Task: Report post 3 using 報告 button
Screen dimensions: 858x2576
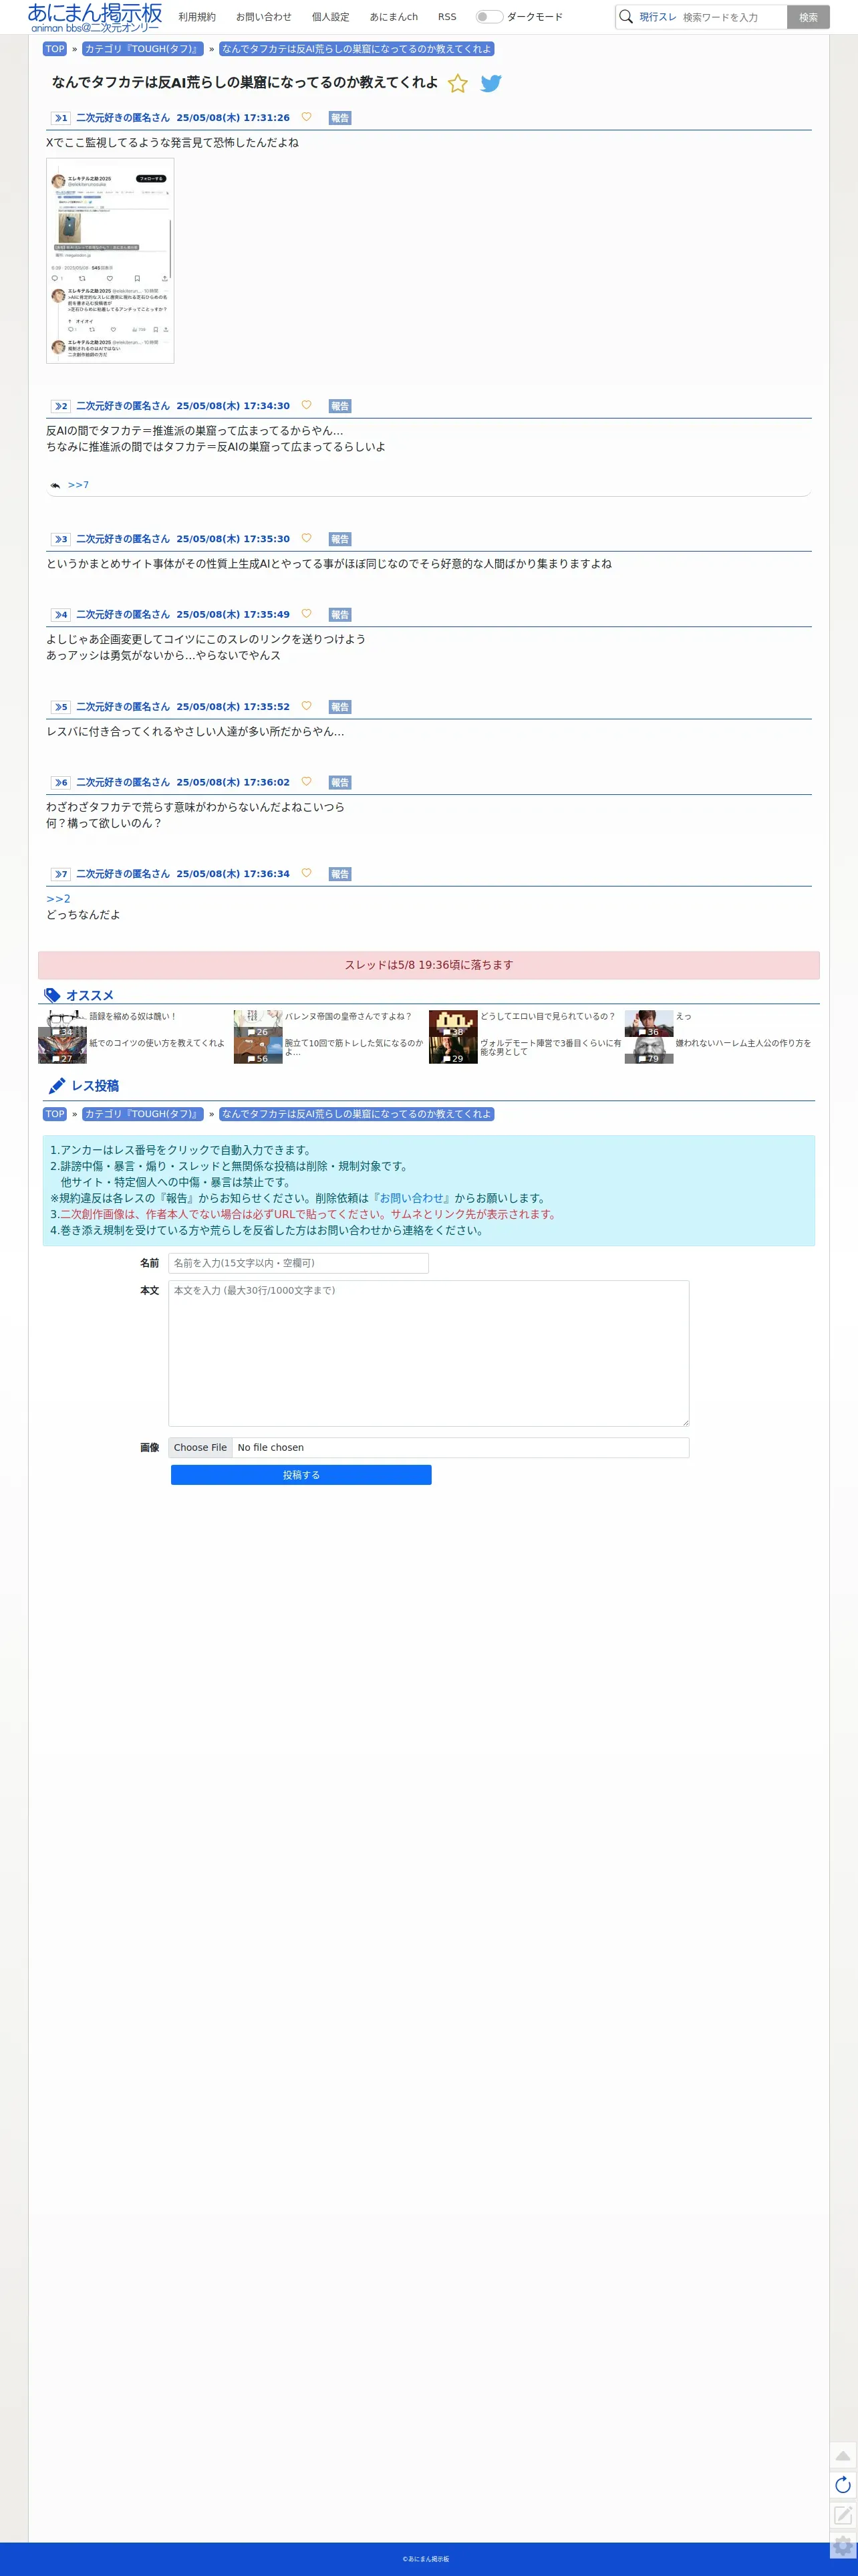Action: (x=340, y=539)
